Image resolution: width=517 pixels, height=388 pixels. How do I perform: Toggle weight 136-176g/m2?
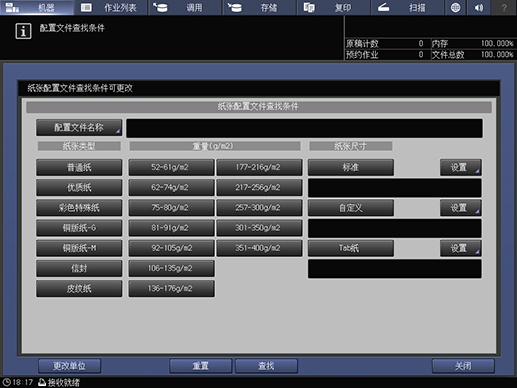click(171, 289)
